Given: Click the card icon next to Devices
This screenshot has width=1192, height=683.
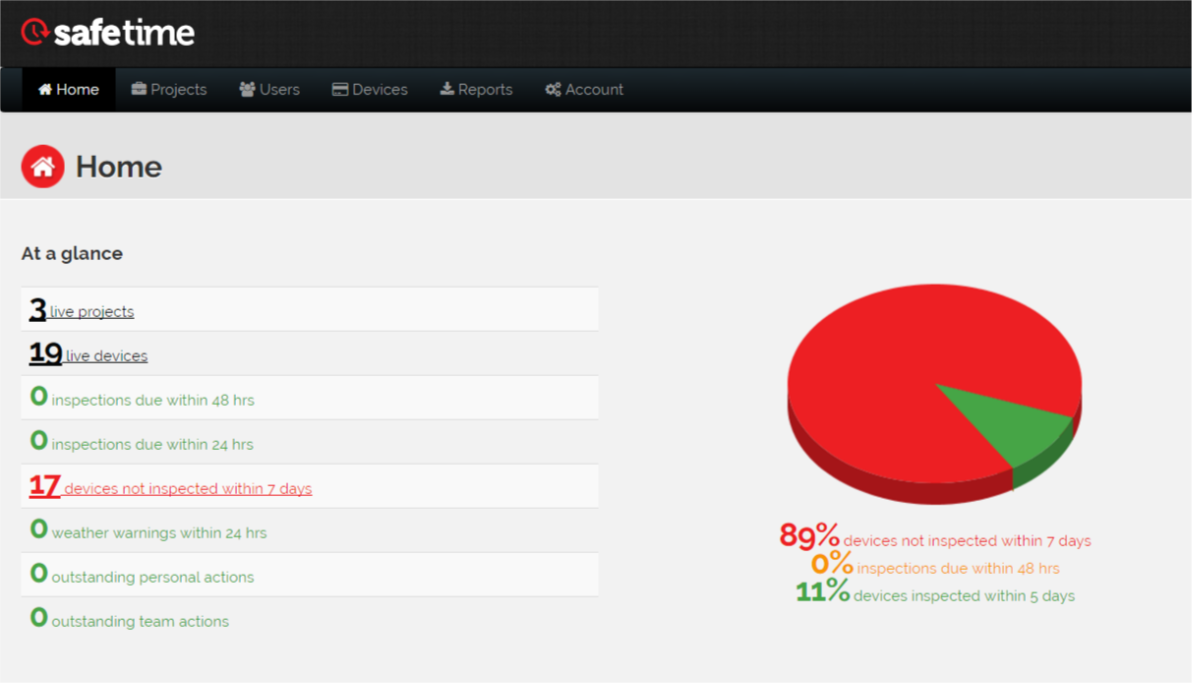Looking at the screenshot, I should coord(340,90).
